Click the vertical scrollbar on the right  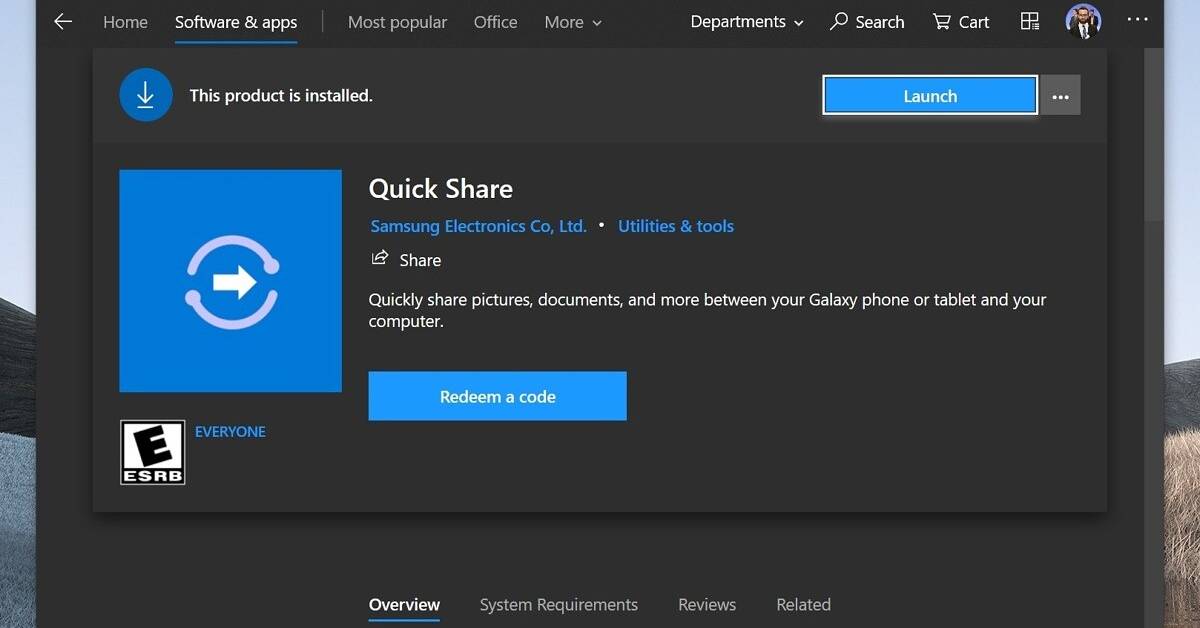click(1153, 140)
